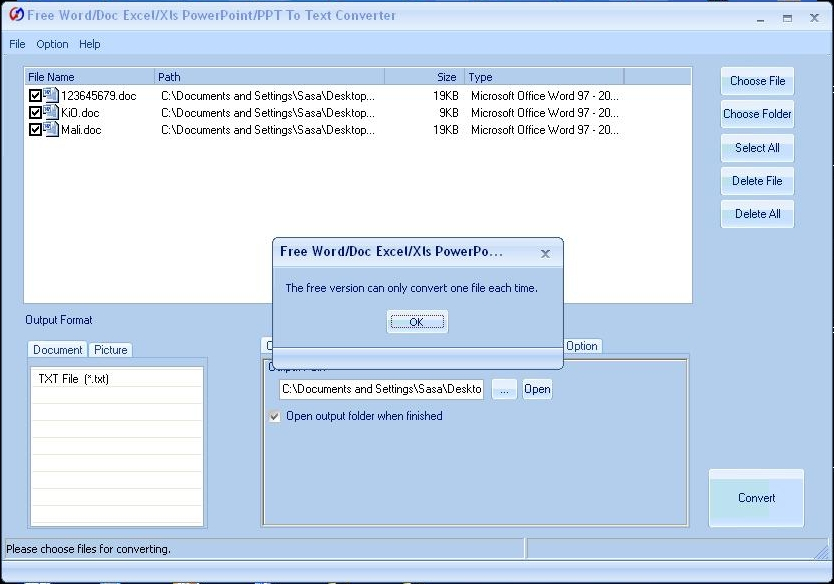Open the File menu
Screen dimensions: 834x584
click(17, 44)
